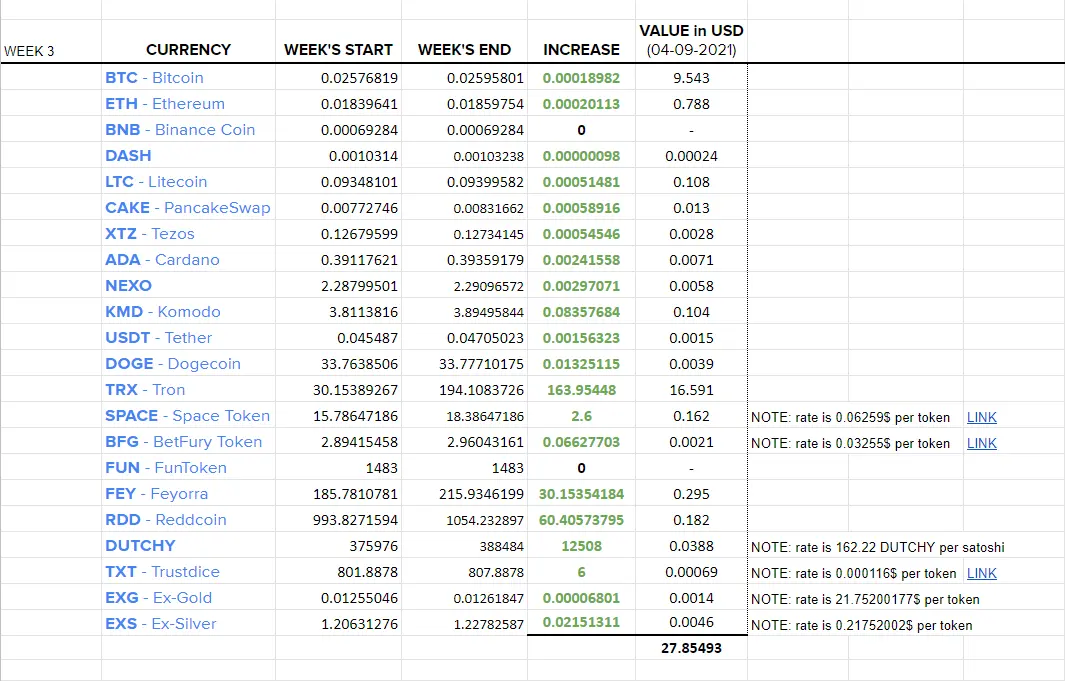The height and width of the screenshot is (681, 1065).
Task: Click the WEEK'S START header cell
Action: pyautogui.click(x=338, y=41)
